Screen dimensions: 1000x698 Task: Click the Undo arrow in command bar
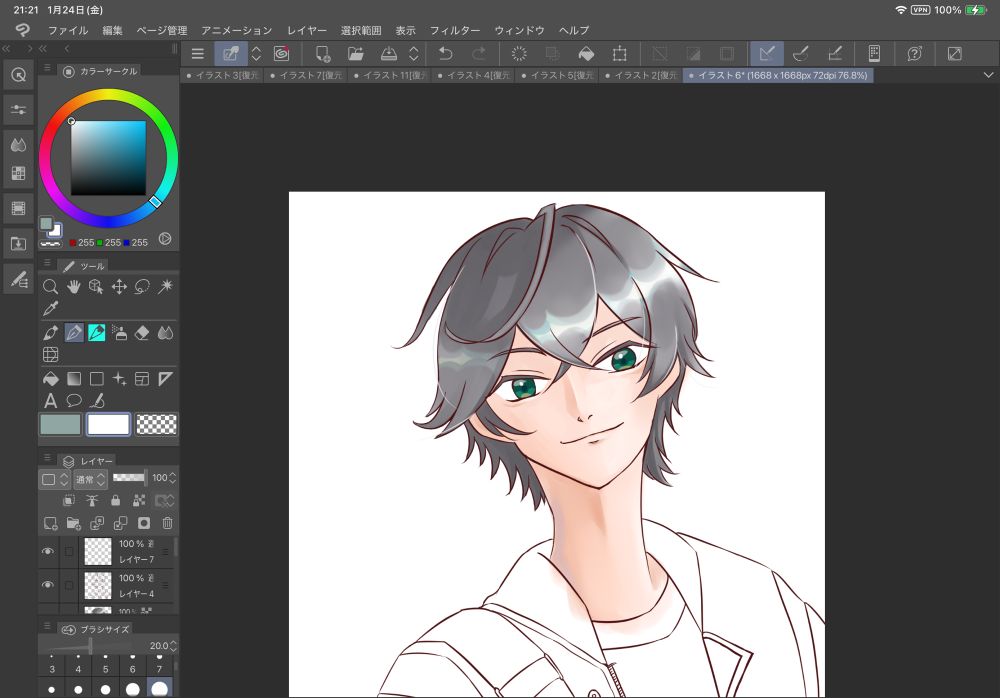coord(446,54)
